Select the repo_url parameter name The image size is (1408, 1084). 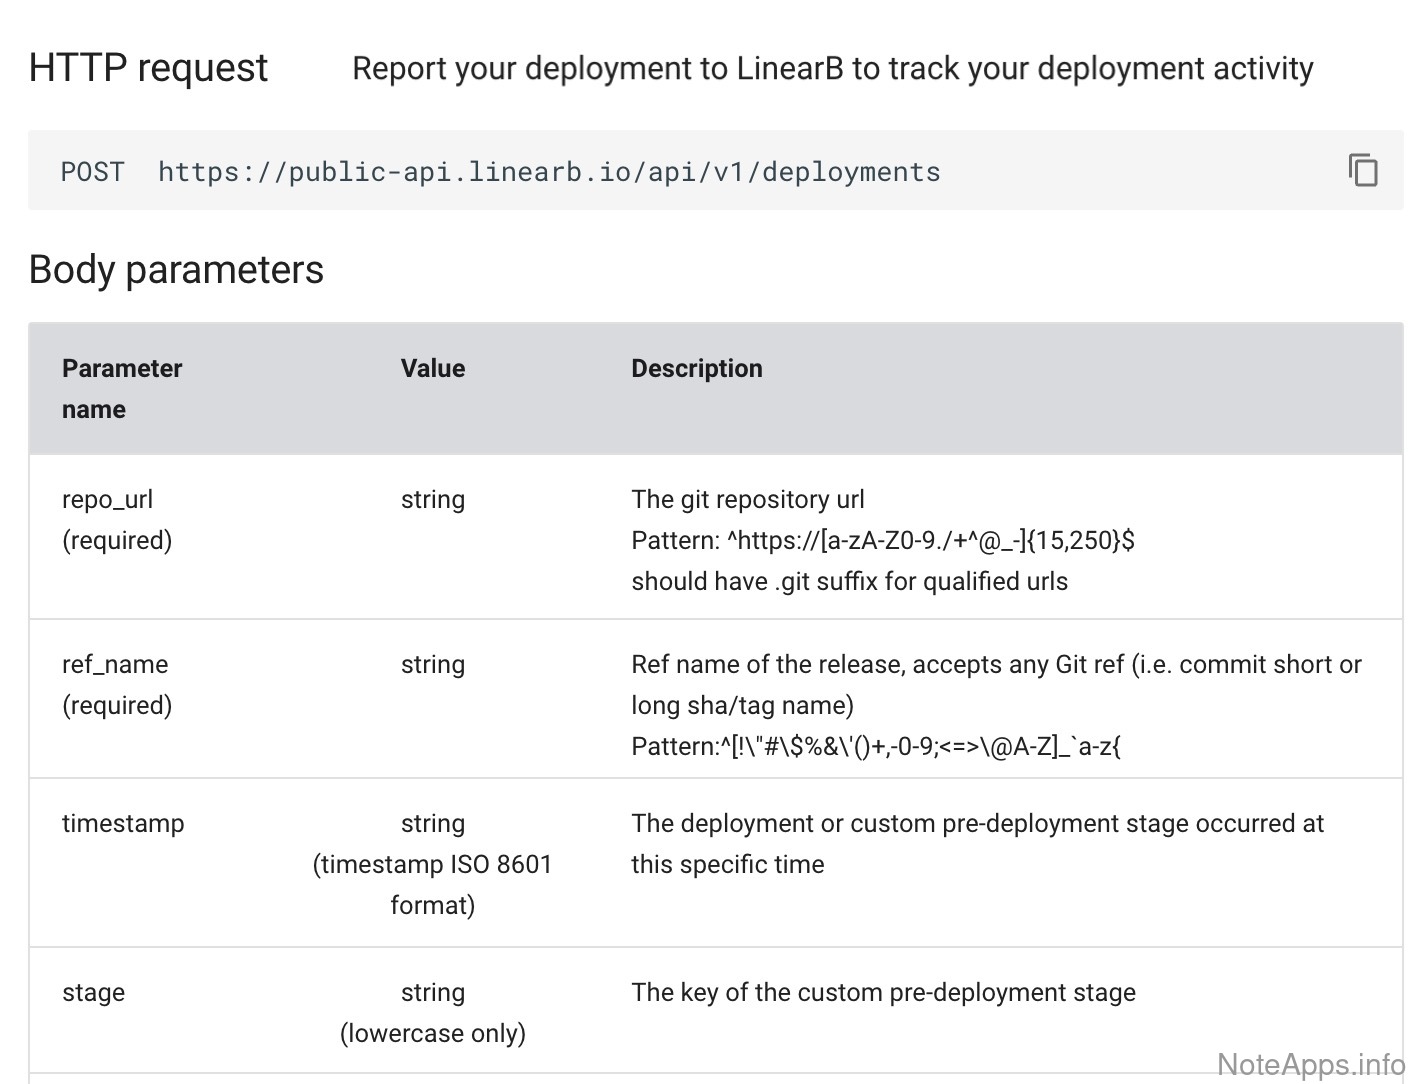point(107,499)
